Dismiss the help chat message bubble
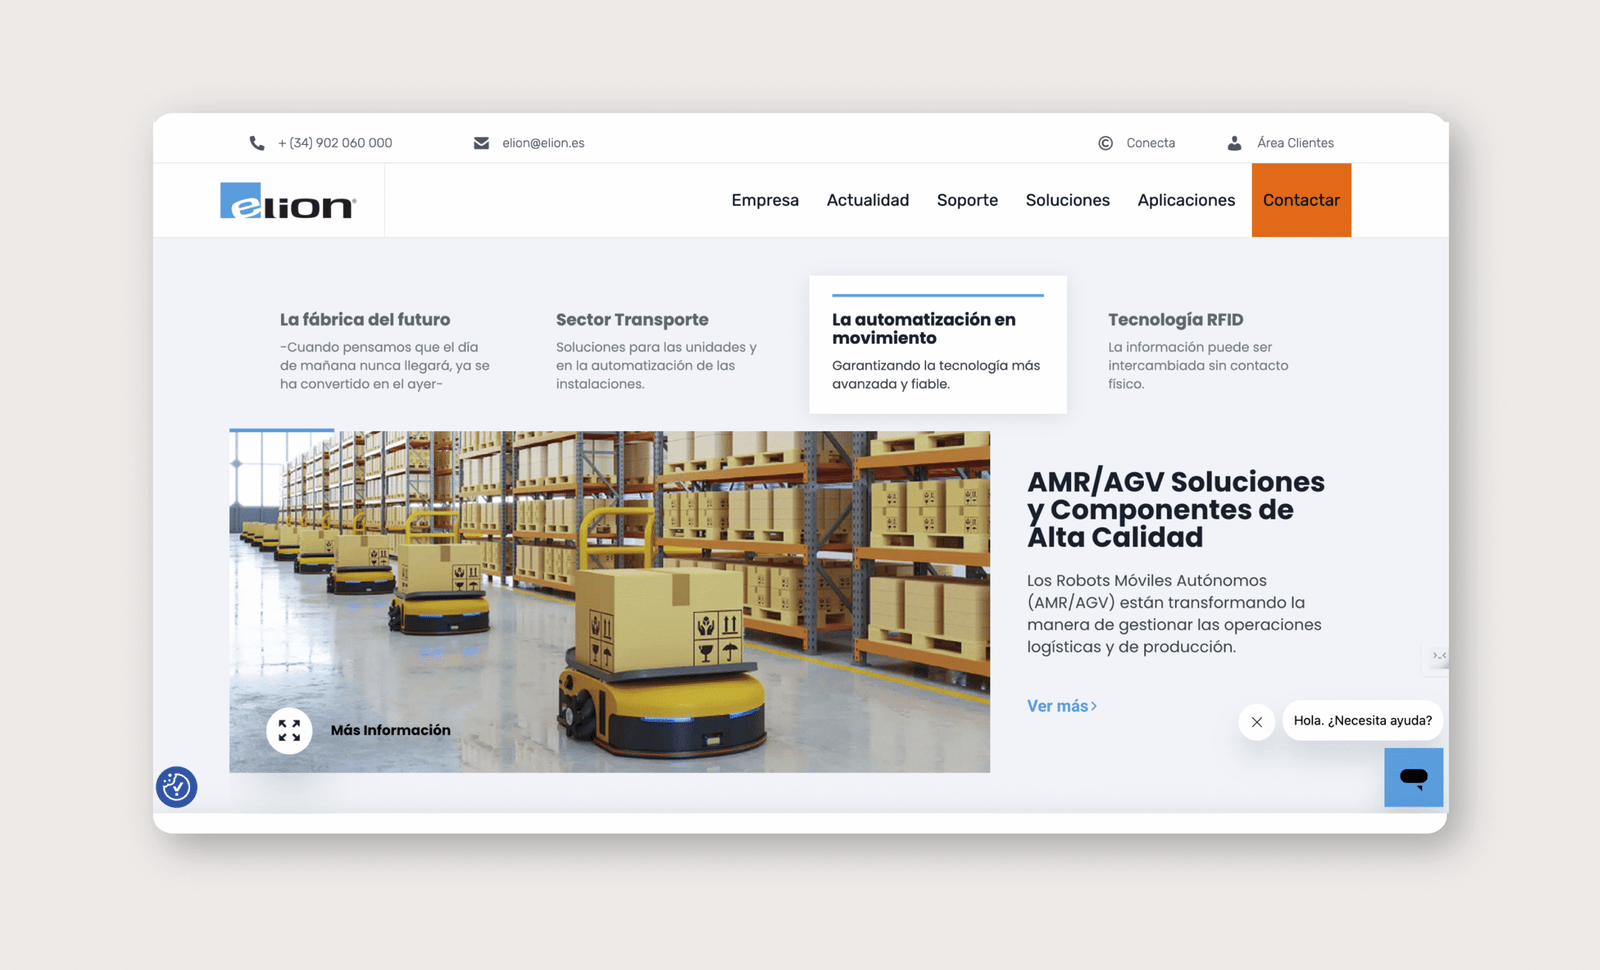Viewport: 1600px width, 970px height. pyautogui.click(x=1257, y=722)
